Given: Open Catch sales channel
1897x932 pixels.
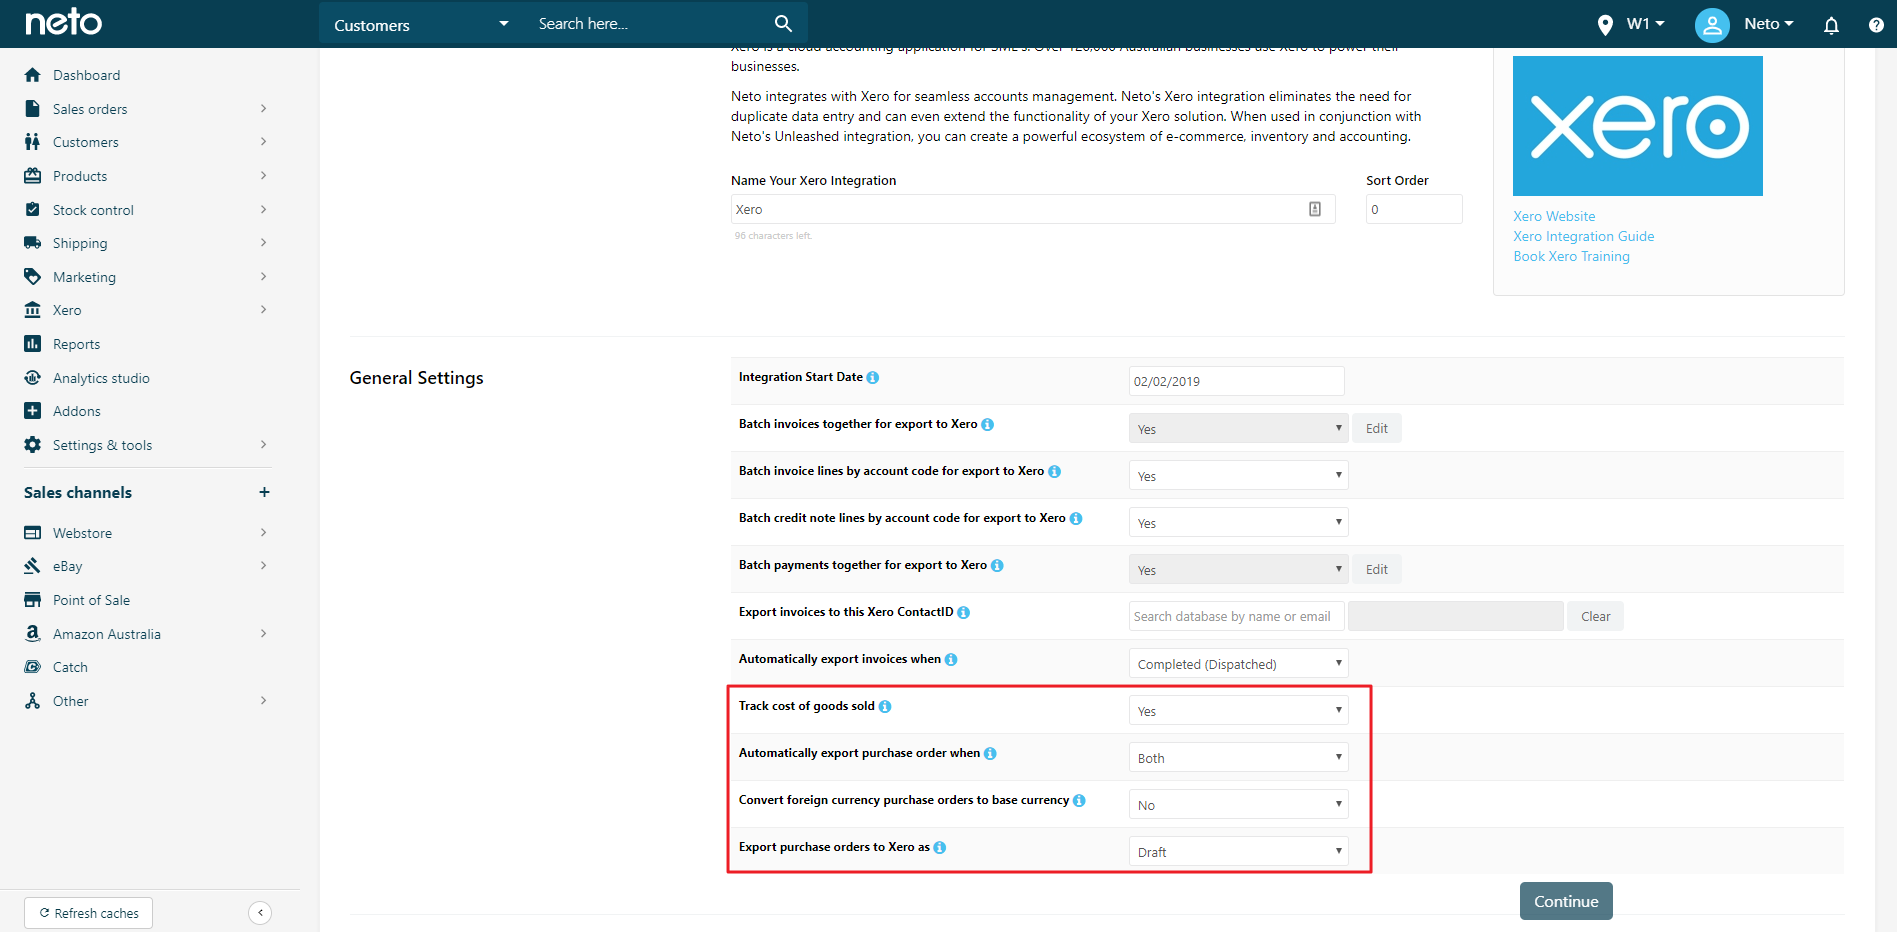Looking at the screenshot, I should (70, 667).
